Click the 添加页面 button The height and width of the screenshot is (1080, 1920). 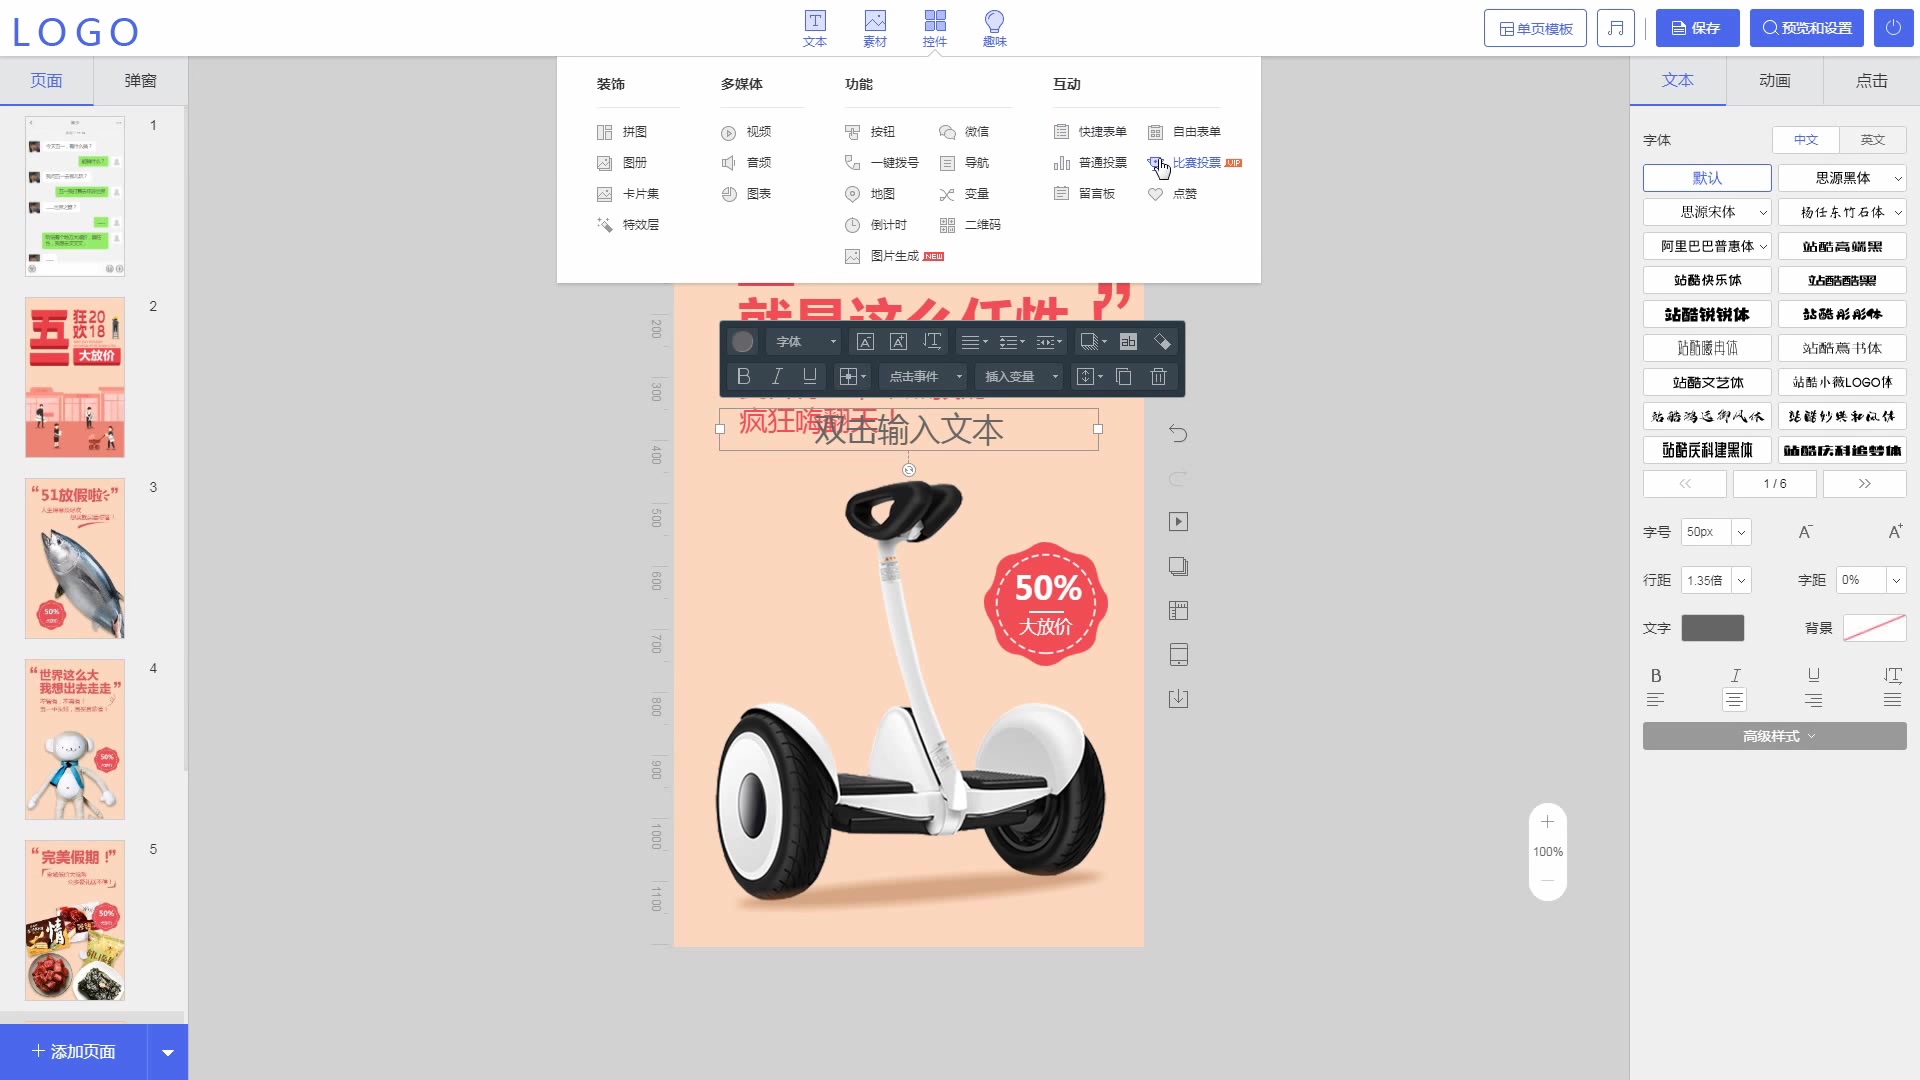pyautogui.click(x=74, y=1051)
